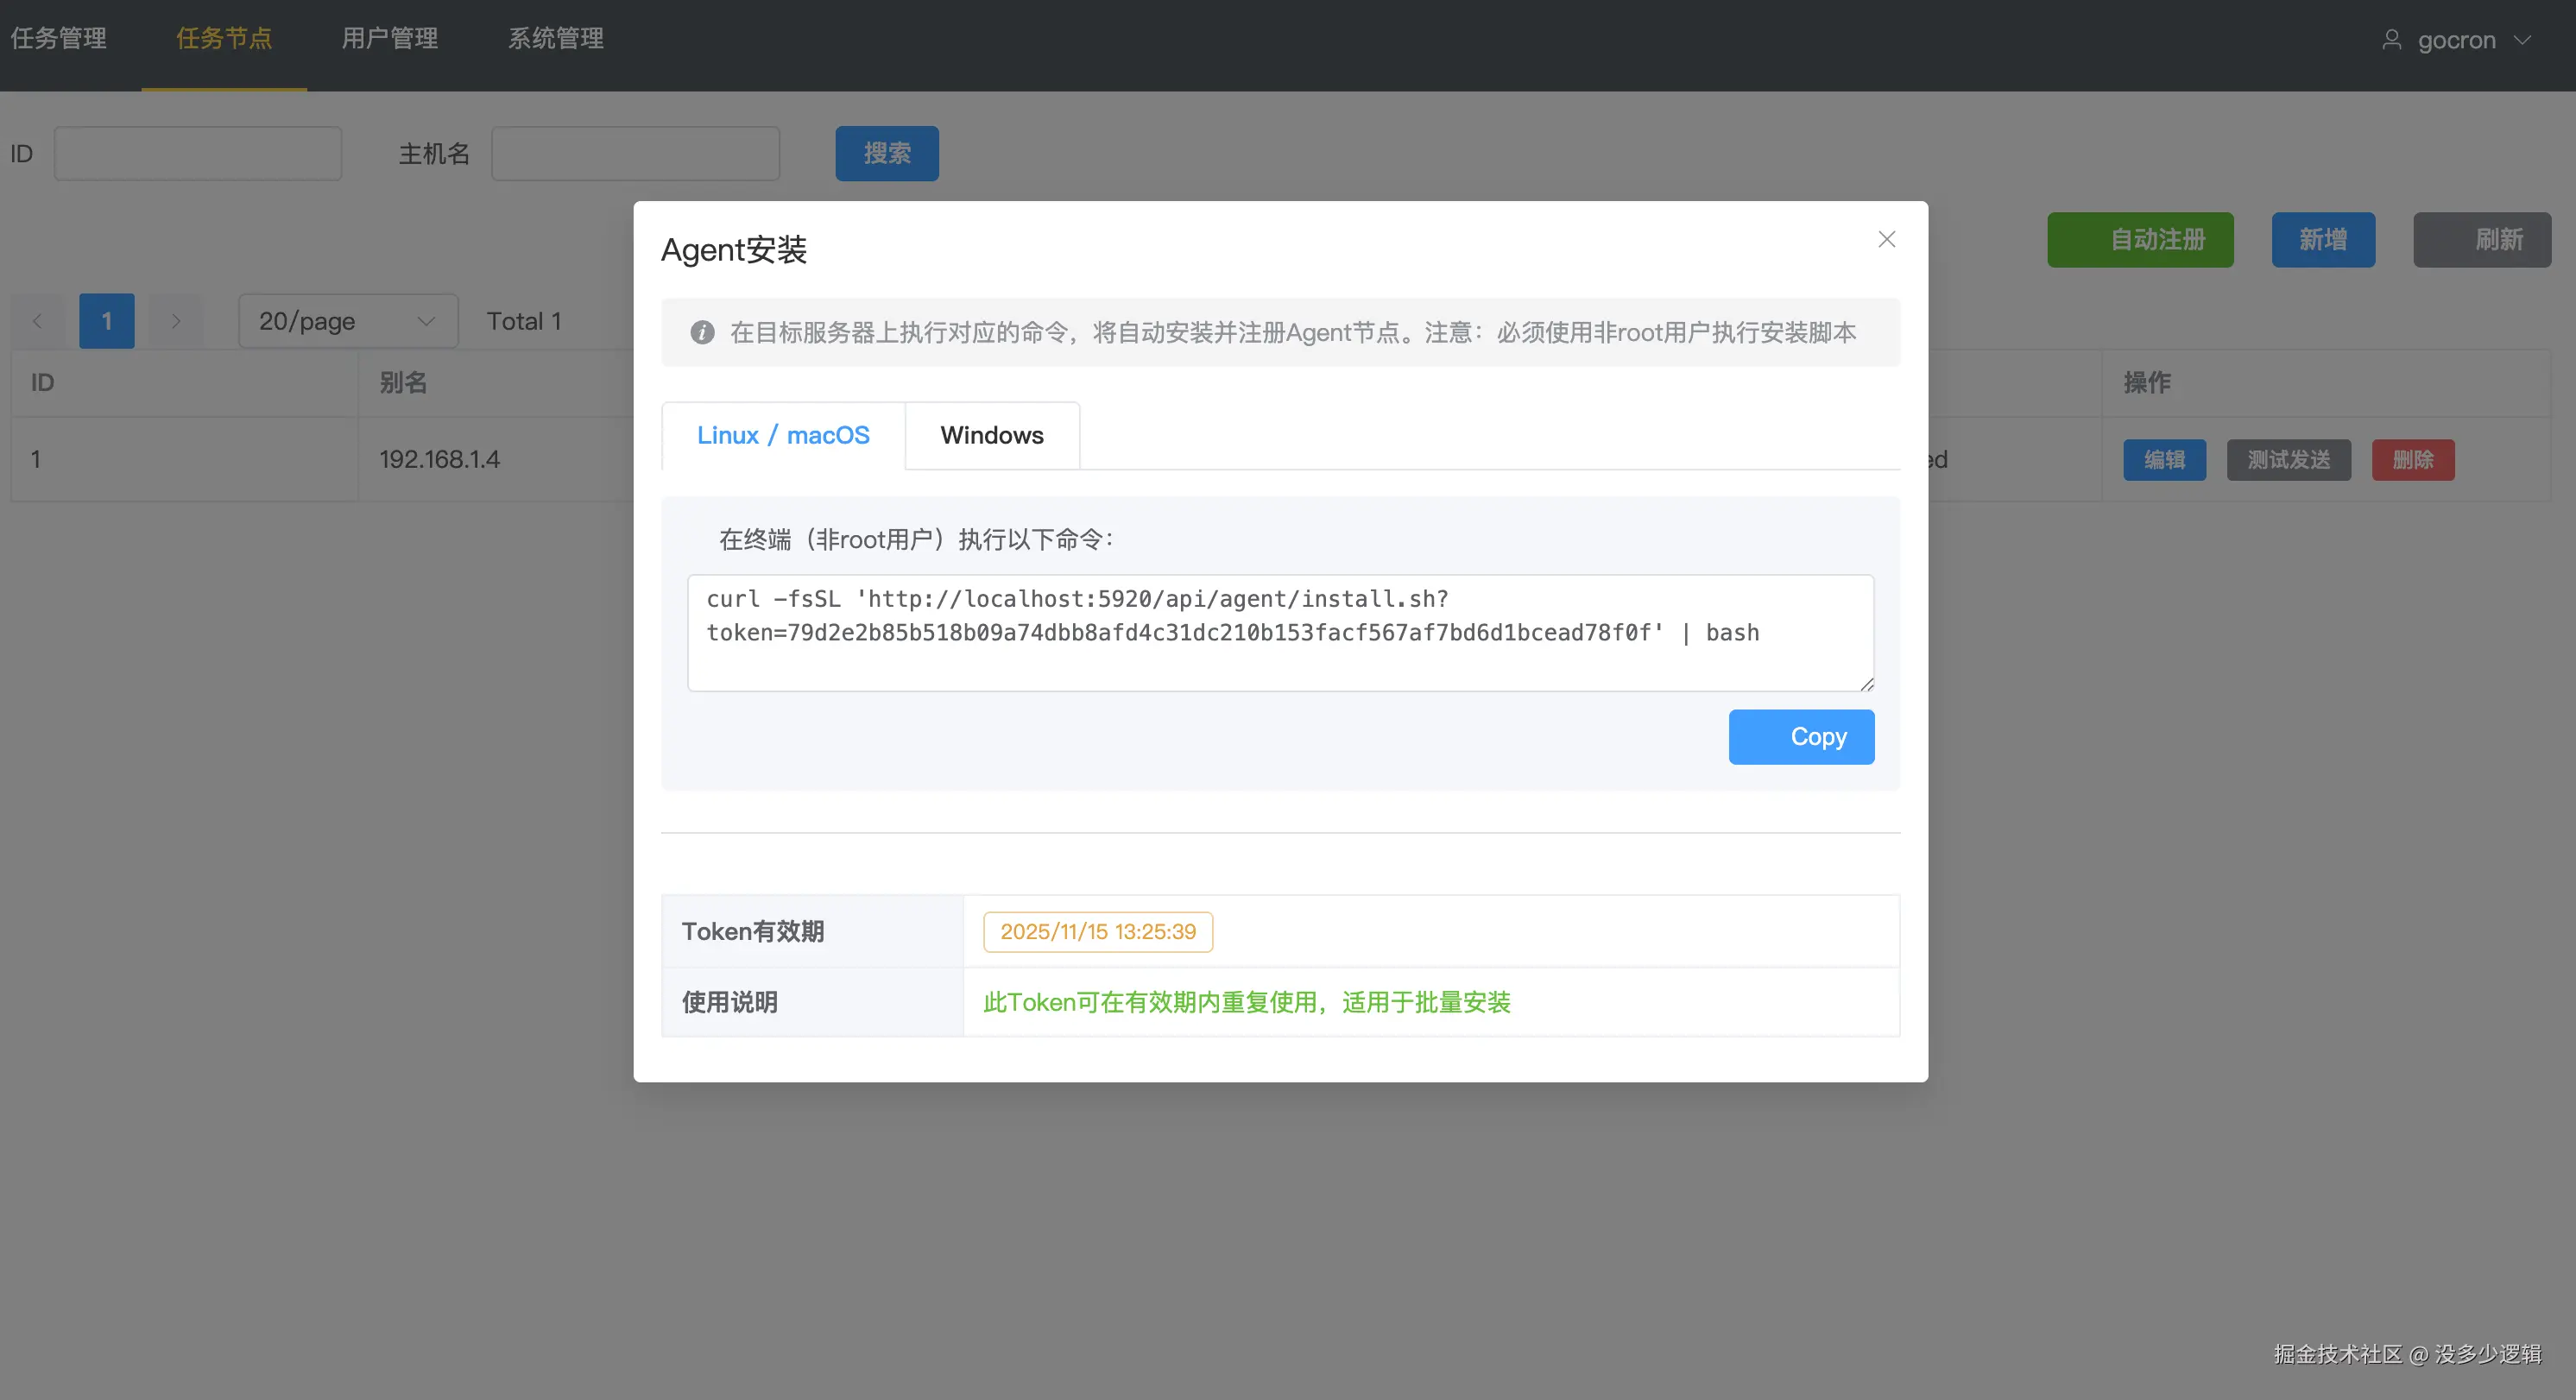The image size is (2576, 1400).
Task: Select page number 1 in pagination
Action: (106, 321)
